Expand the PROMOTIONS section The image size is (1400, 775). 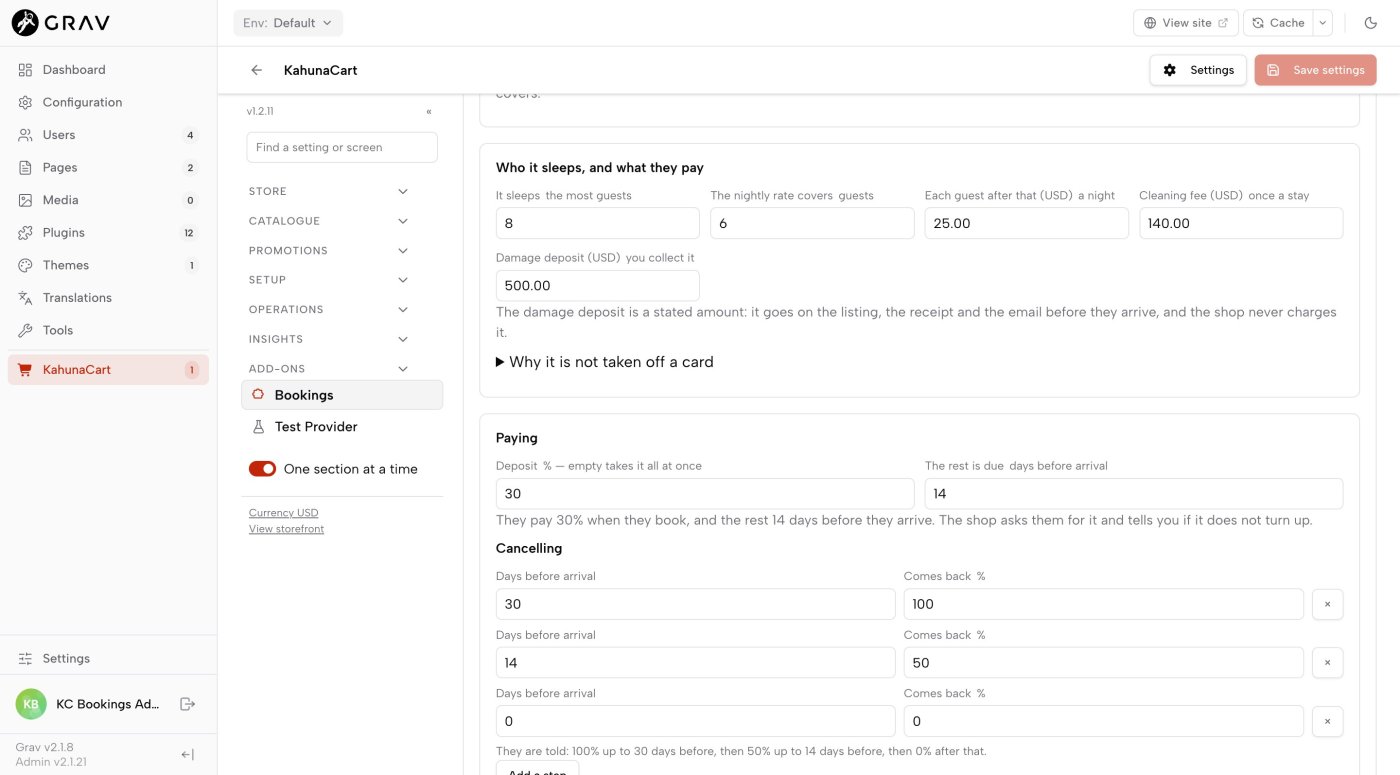[329, 250]
